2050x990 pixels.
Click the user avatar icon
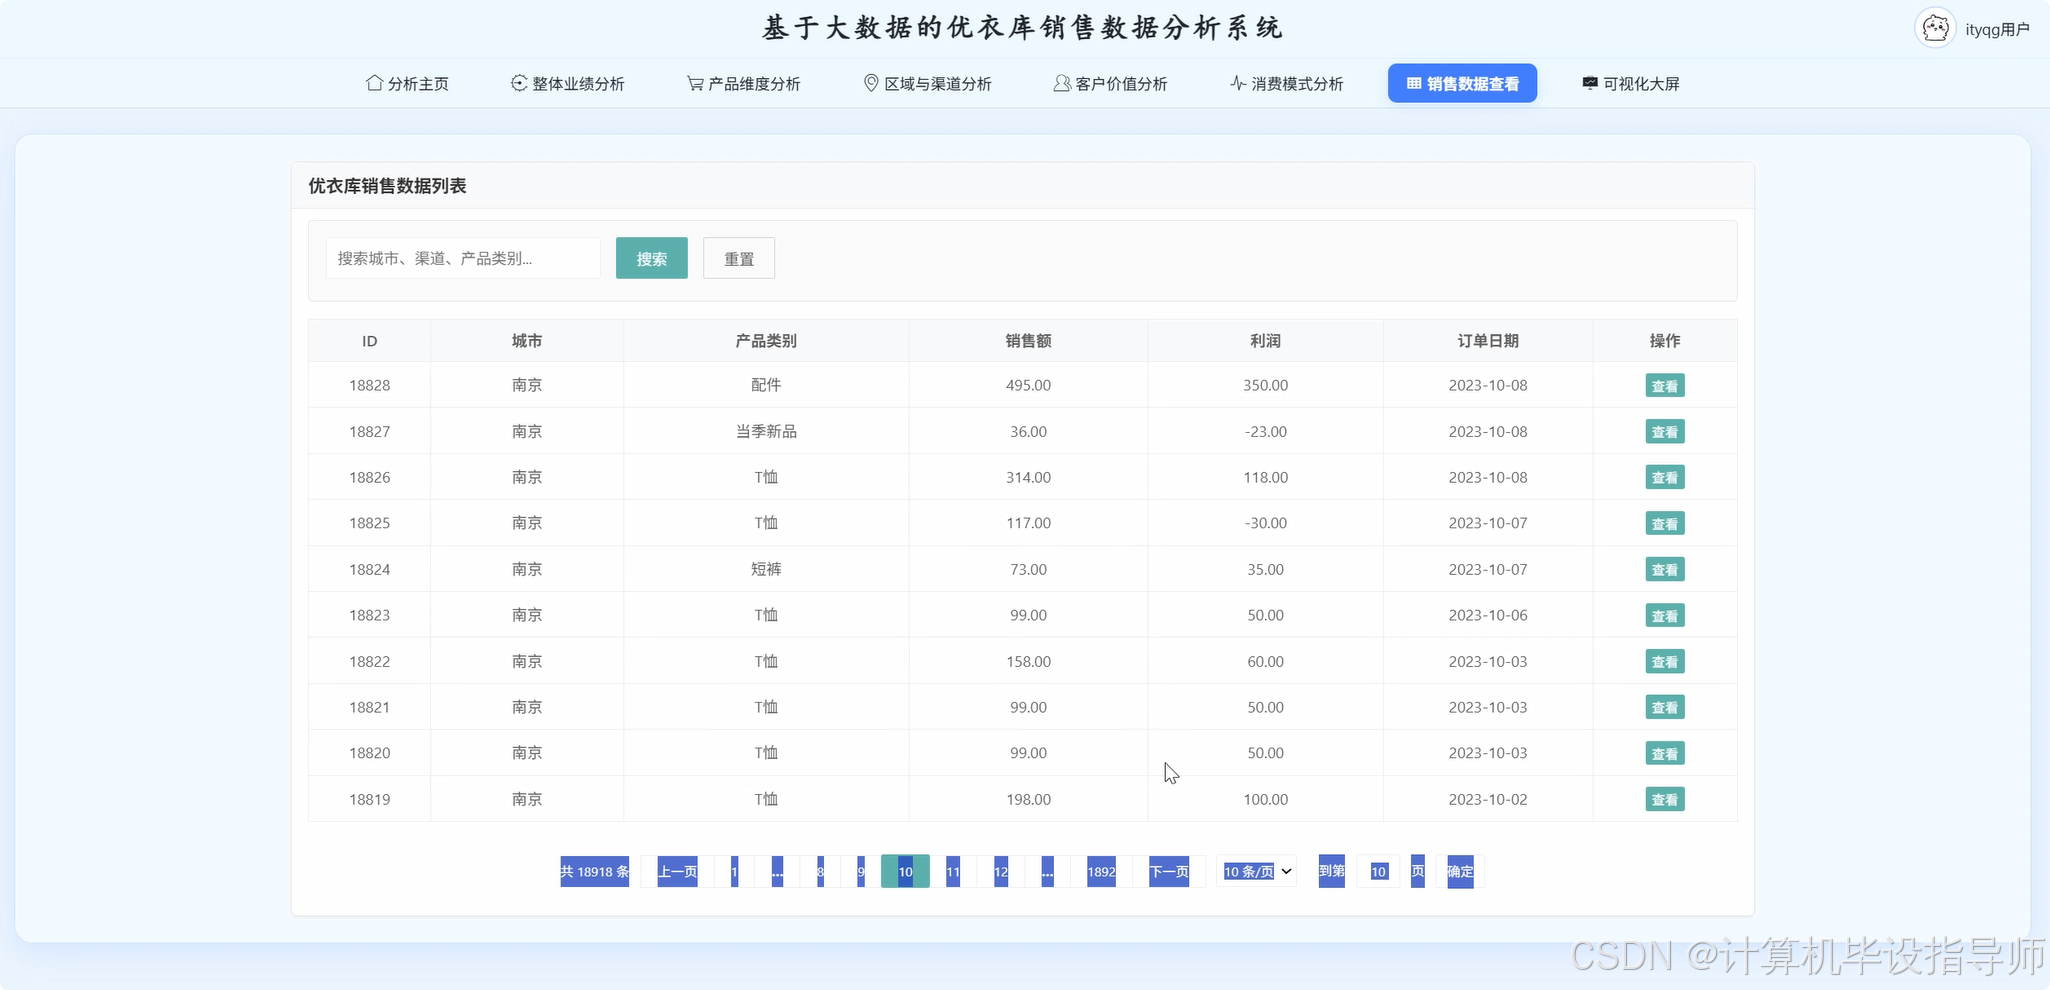[x=1935, y=28]
